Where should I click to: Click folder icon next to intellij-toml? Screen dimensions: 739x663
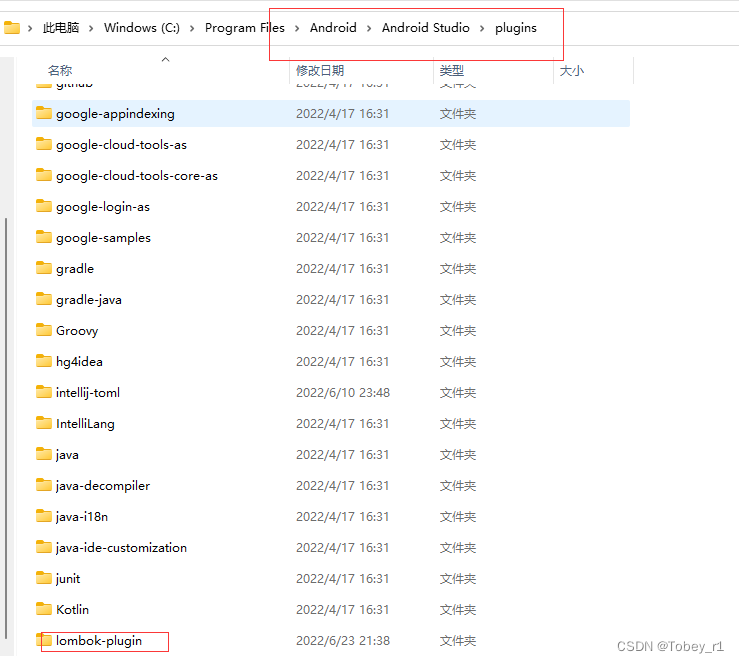(x=44, y=392)
